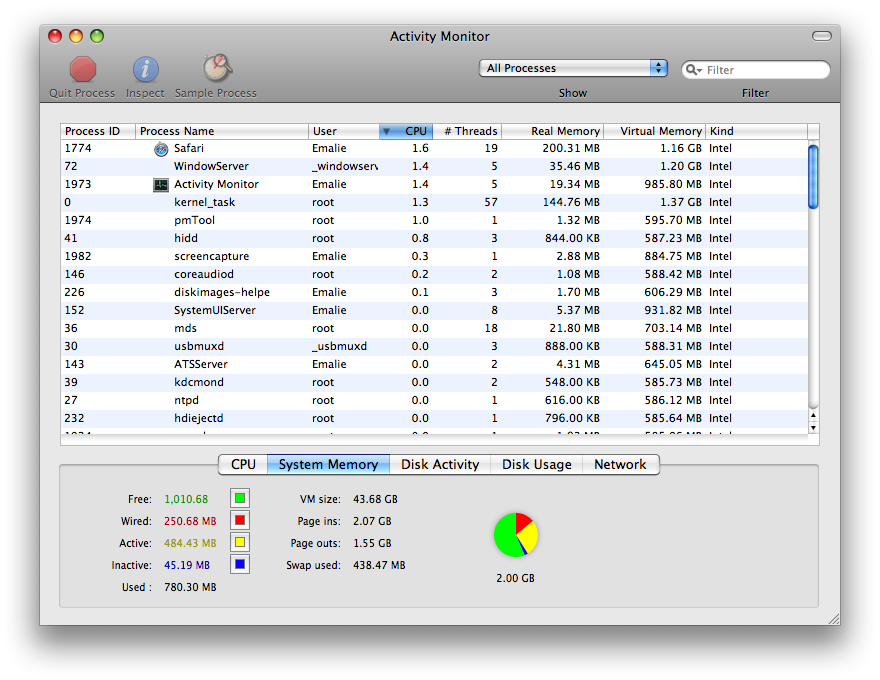Select the System Memory tab
Viewport: 880px width, 680px height.
click(328, 465)
